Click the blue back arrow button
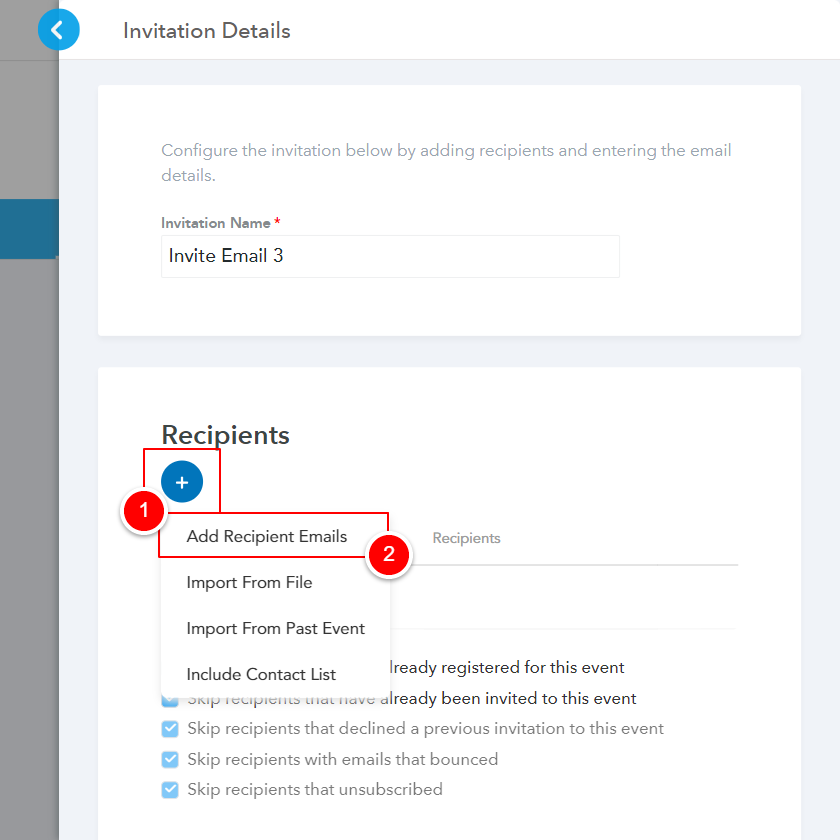The width and height of the screenshot is (840, 840). click(x=58, y=30)
